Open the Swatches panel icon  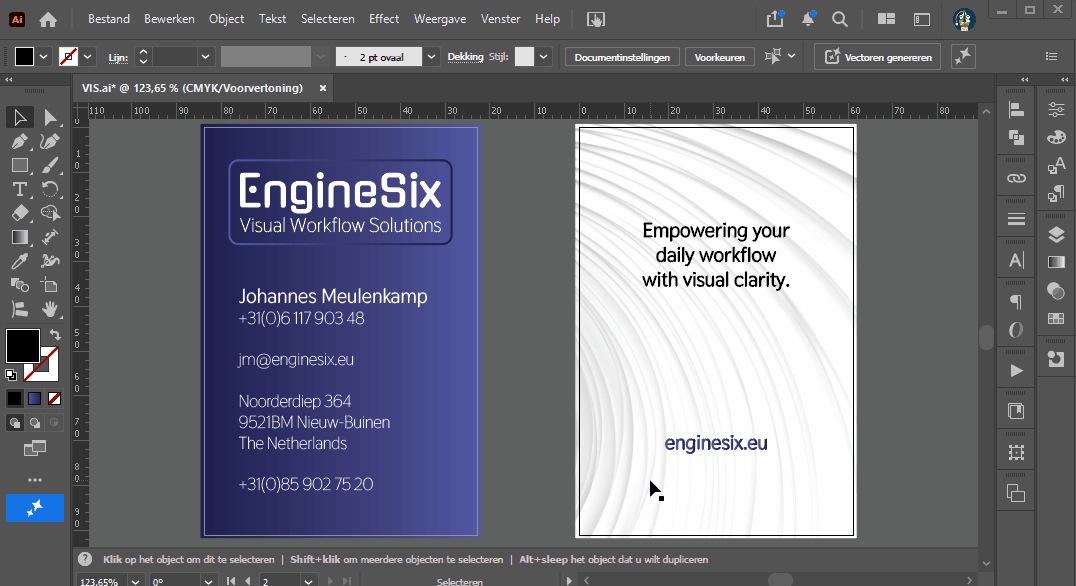coord(1056,318)
